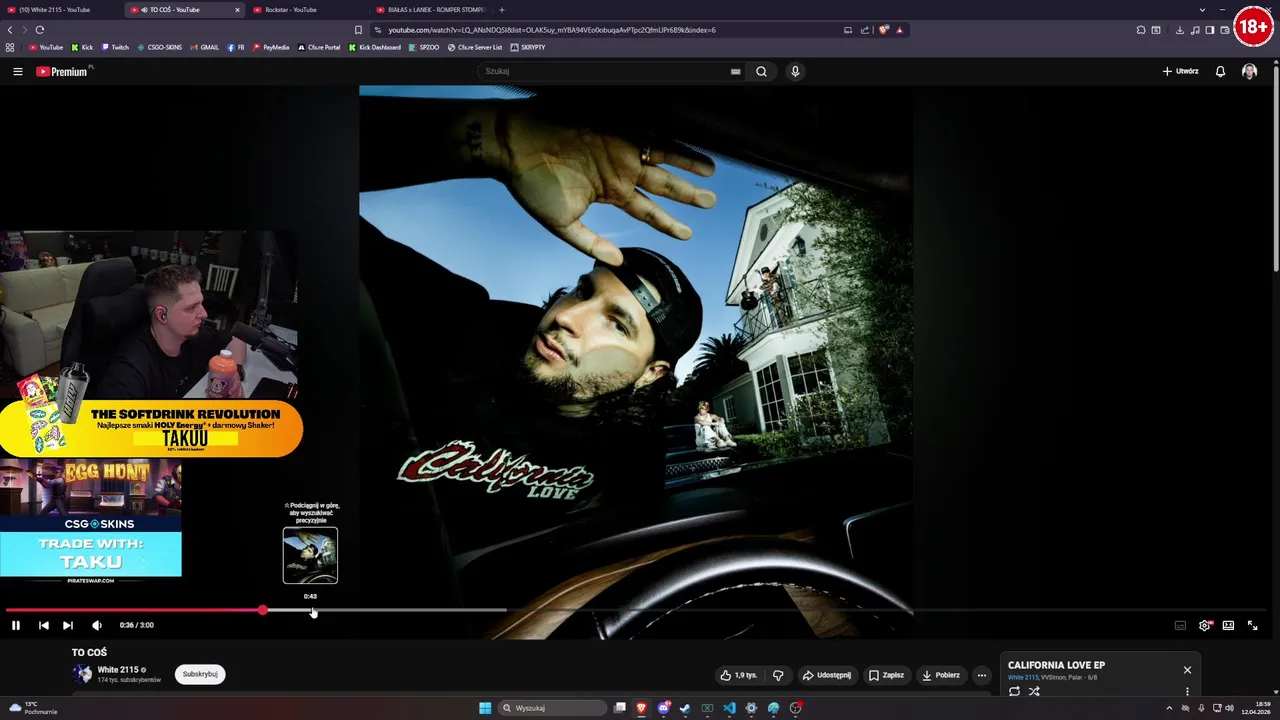The image size is (1280, 720).
Task: Save video with Zapisz button
Action: tap(885, 675)
